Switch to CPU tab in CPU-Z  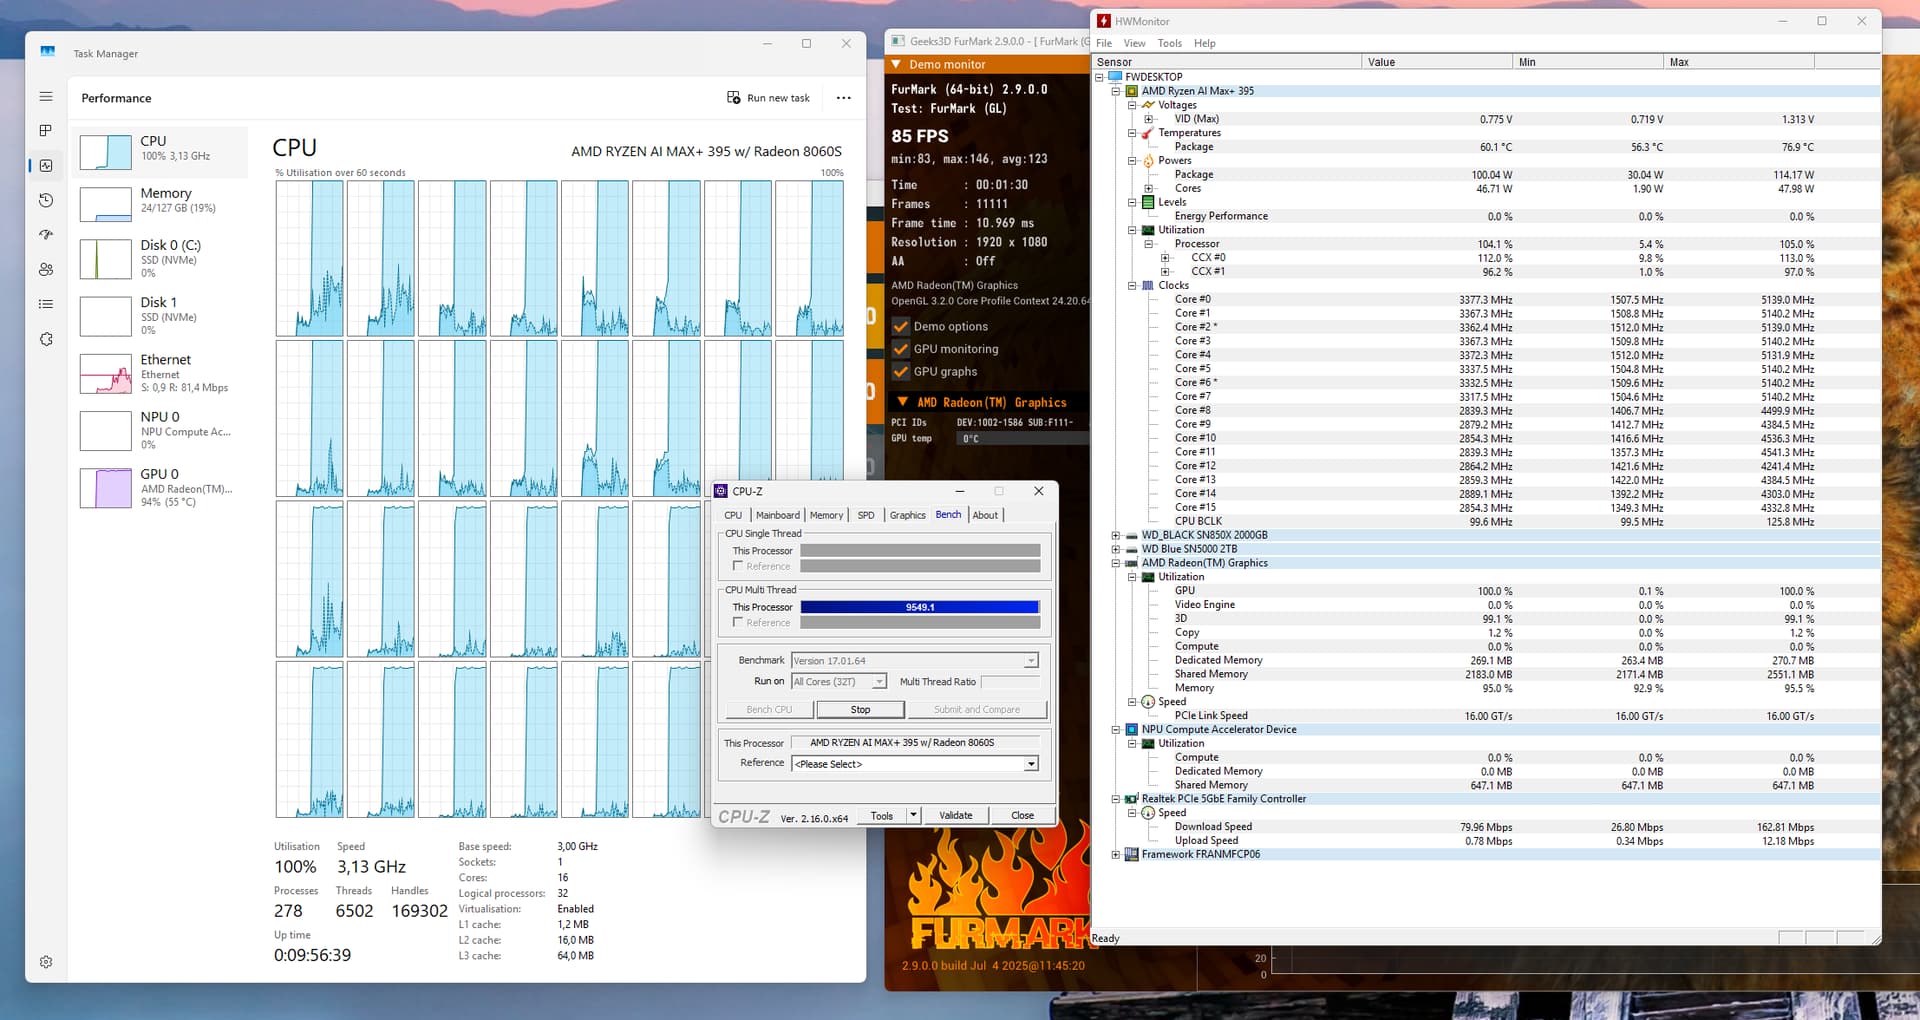click(733, 515)
